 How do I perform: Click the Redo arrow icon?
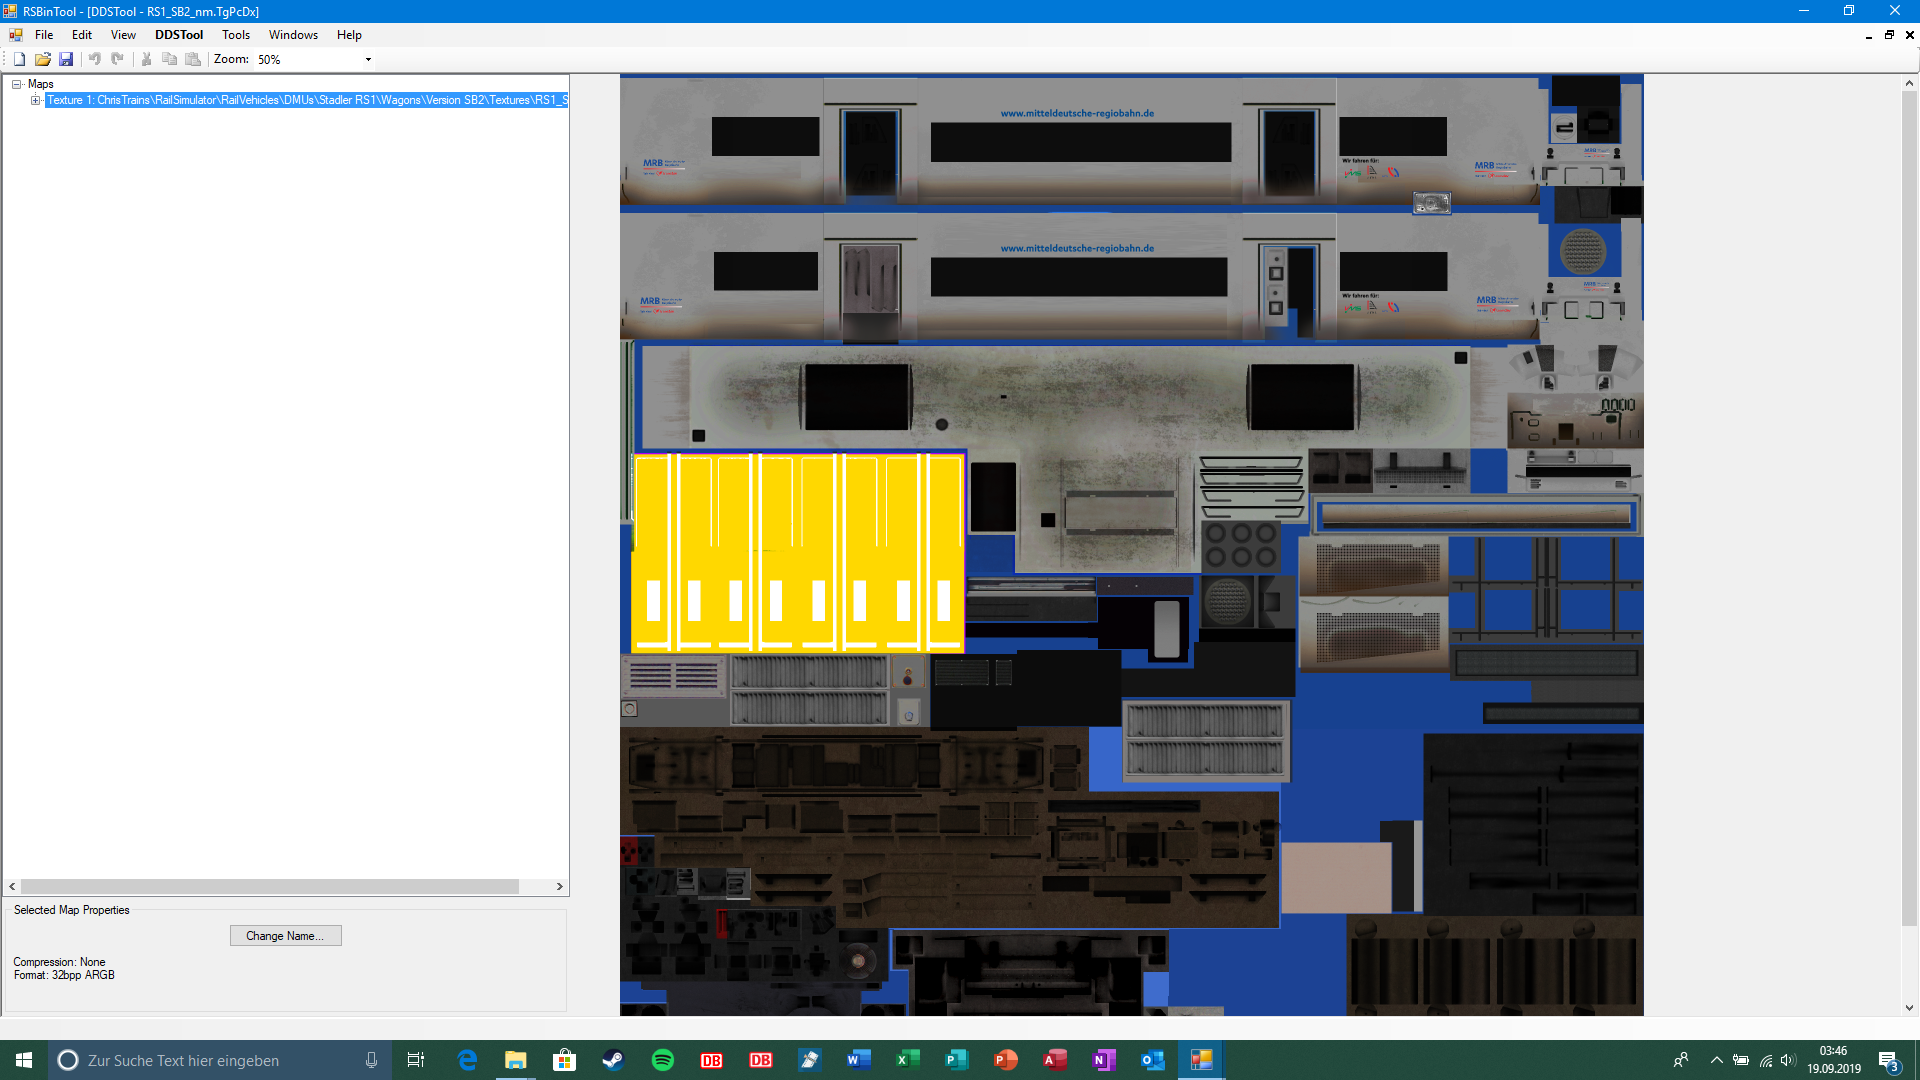click(118, 59)
